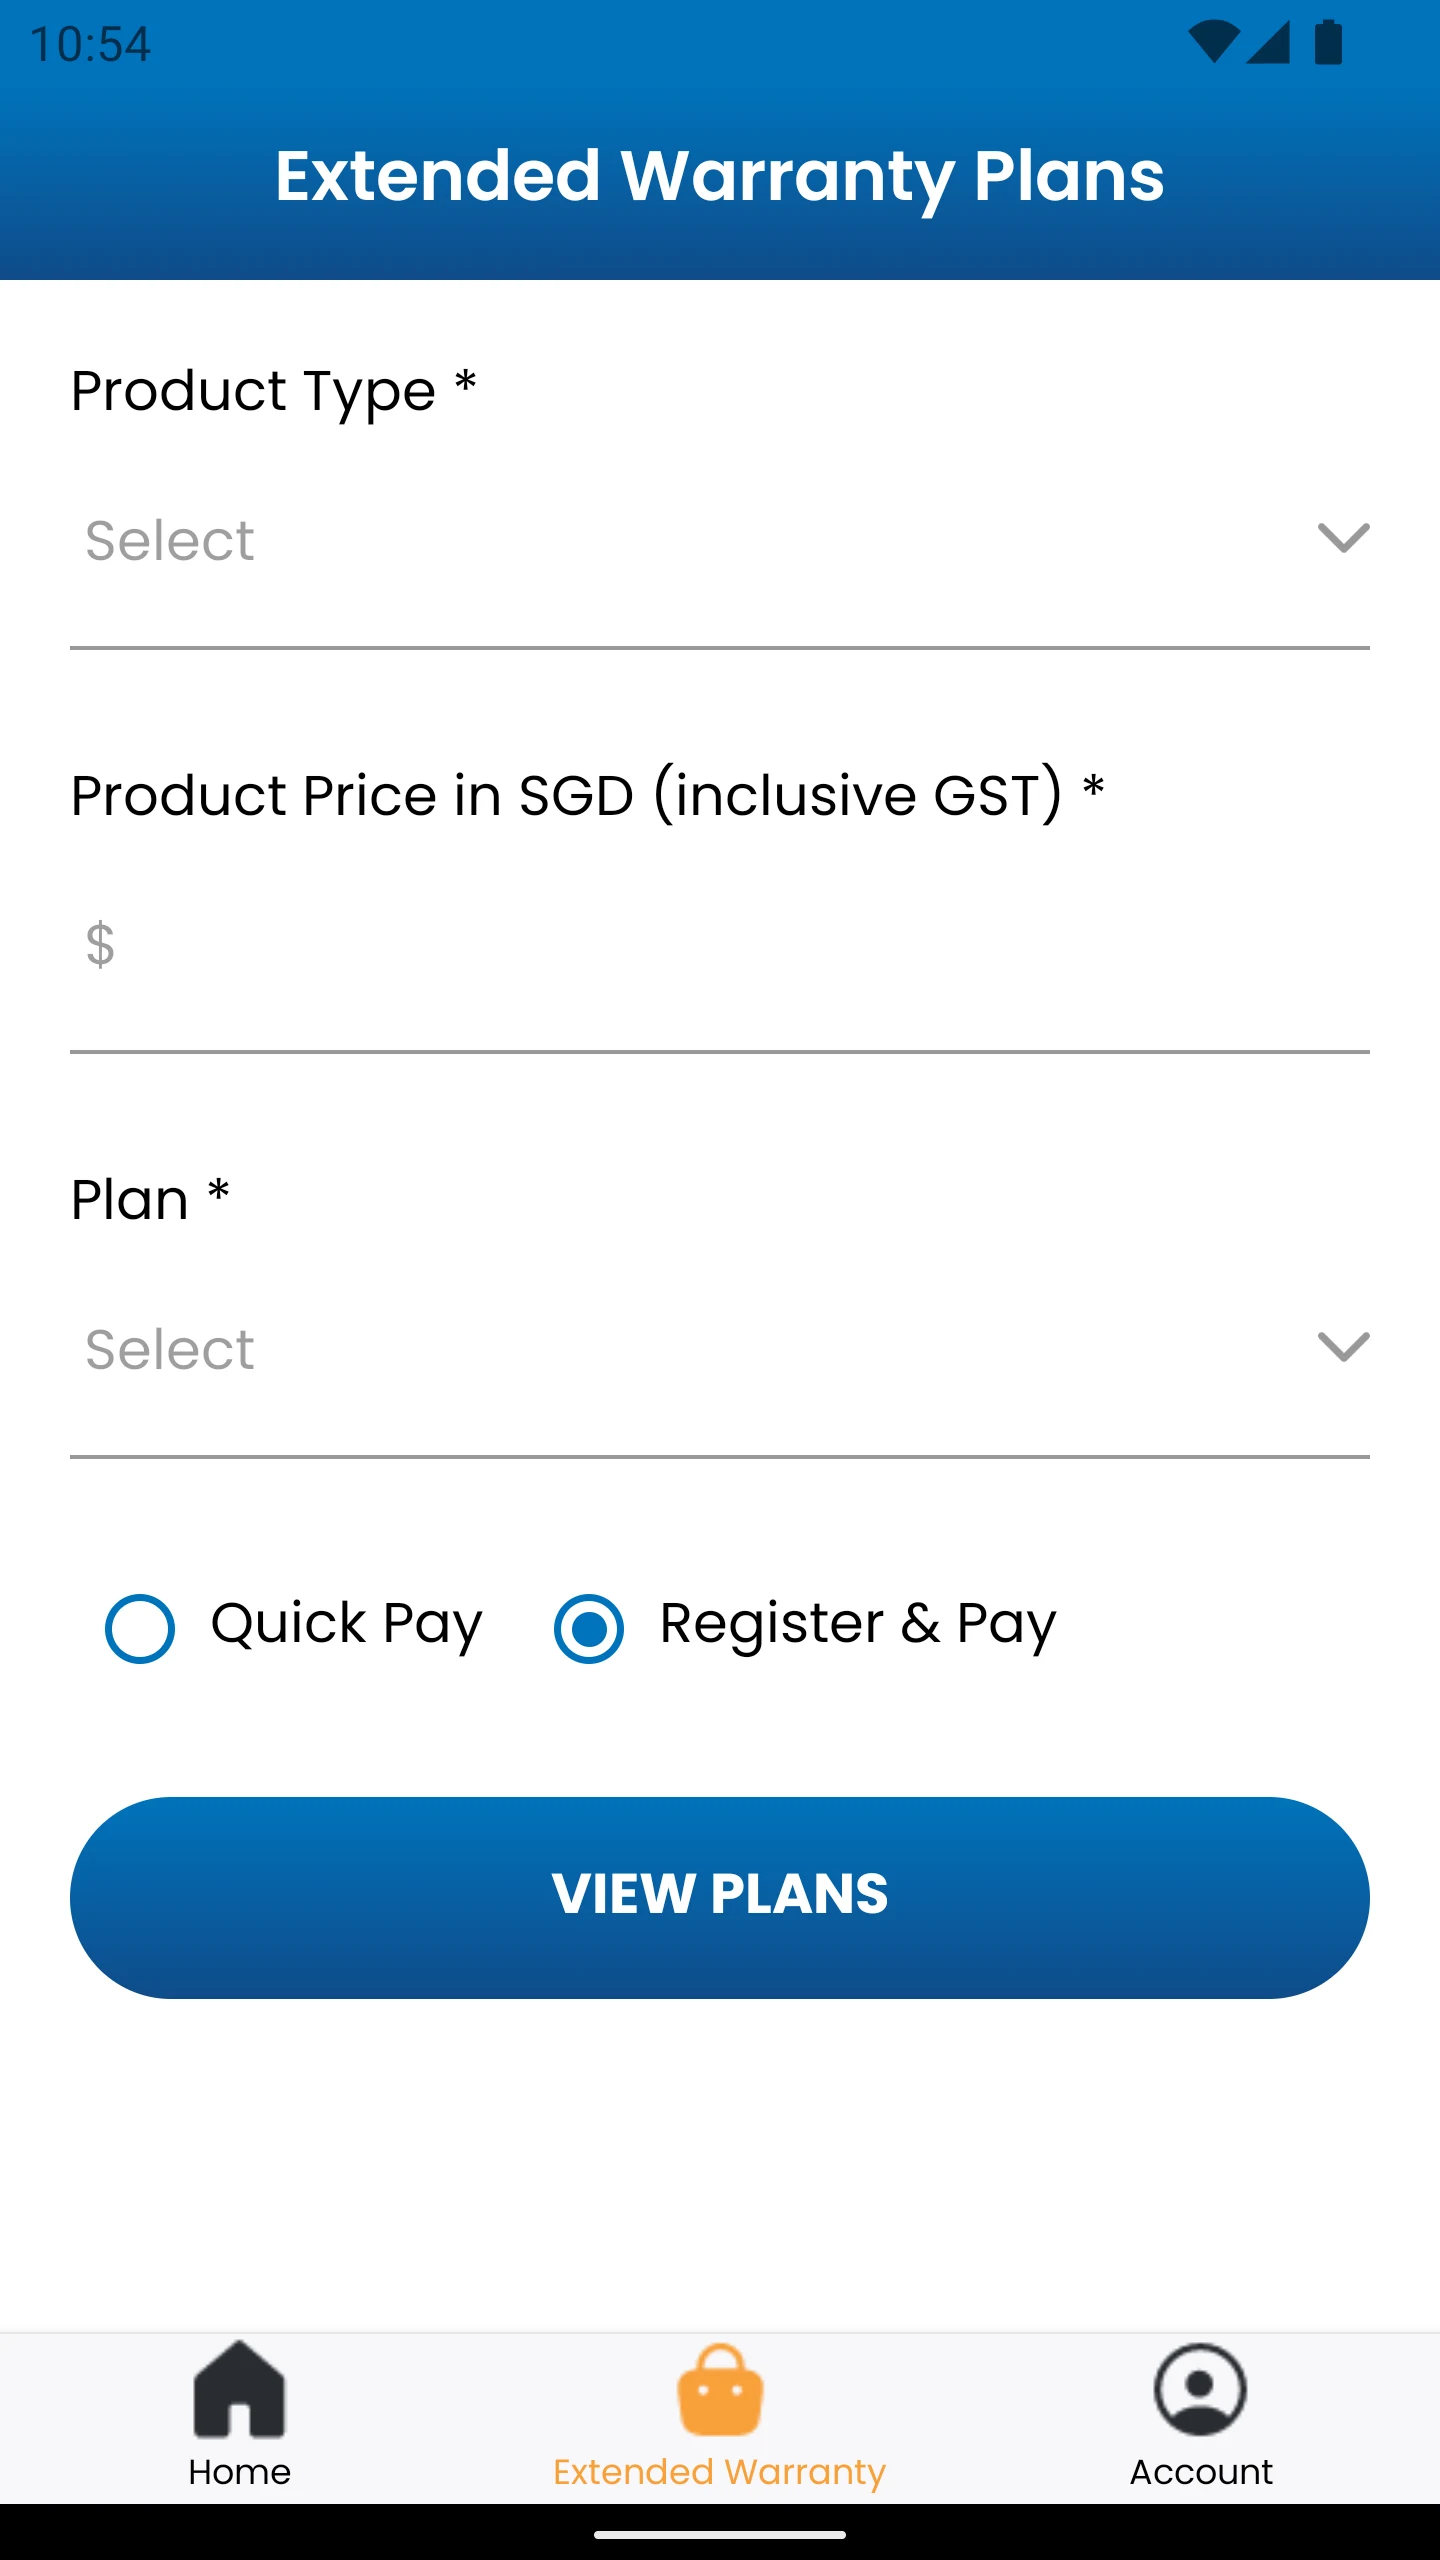Open the Plan Select dropdown
Image resolution: width=1440 pixels, height=2560 pixels.
[720, 1350]
